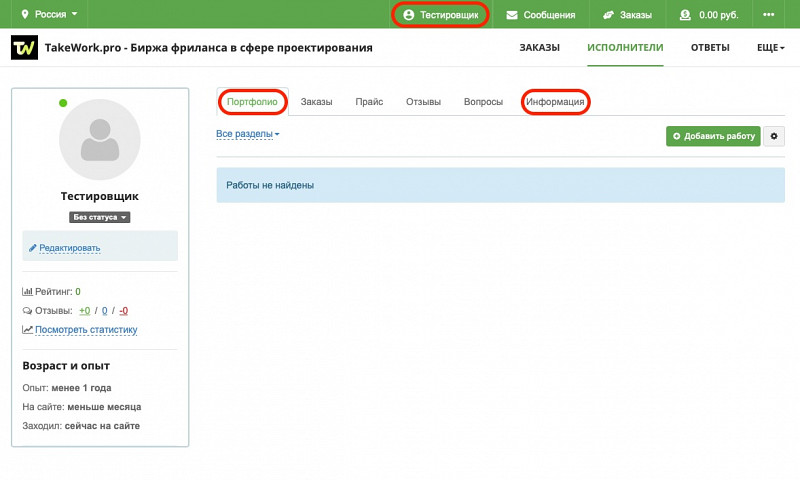The width and height of the screenshot is (800, 480).
Task: Click the Тестировщик user profile icon
Action: coord(409,15)
